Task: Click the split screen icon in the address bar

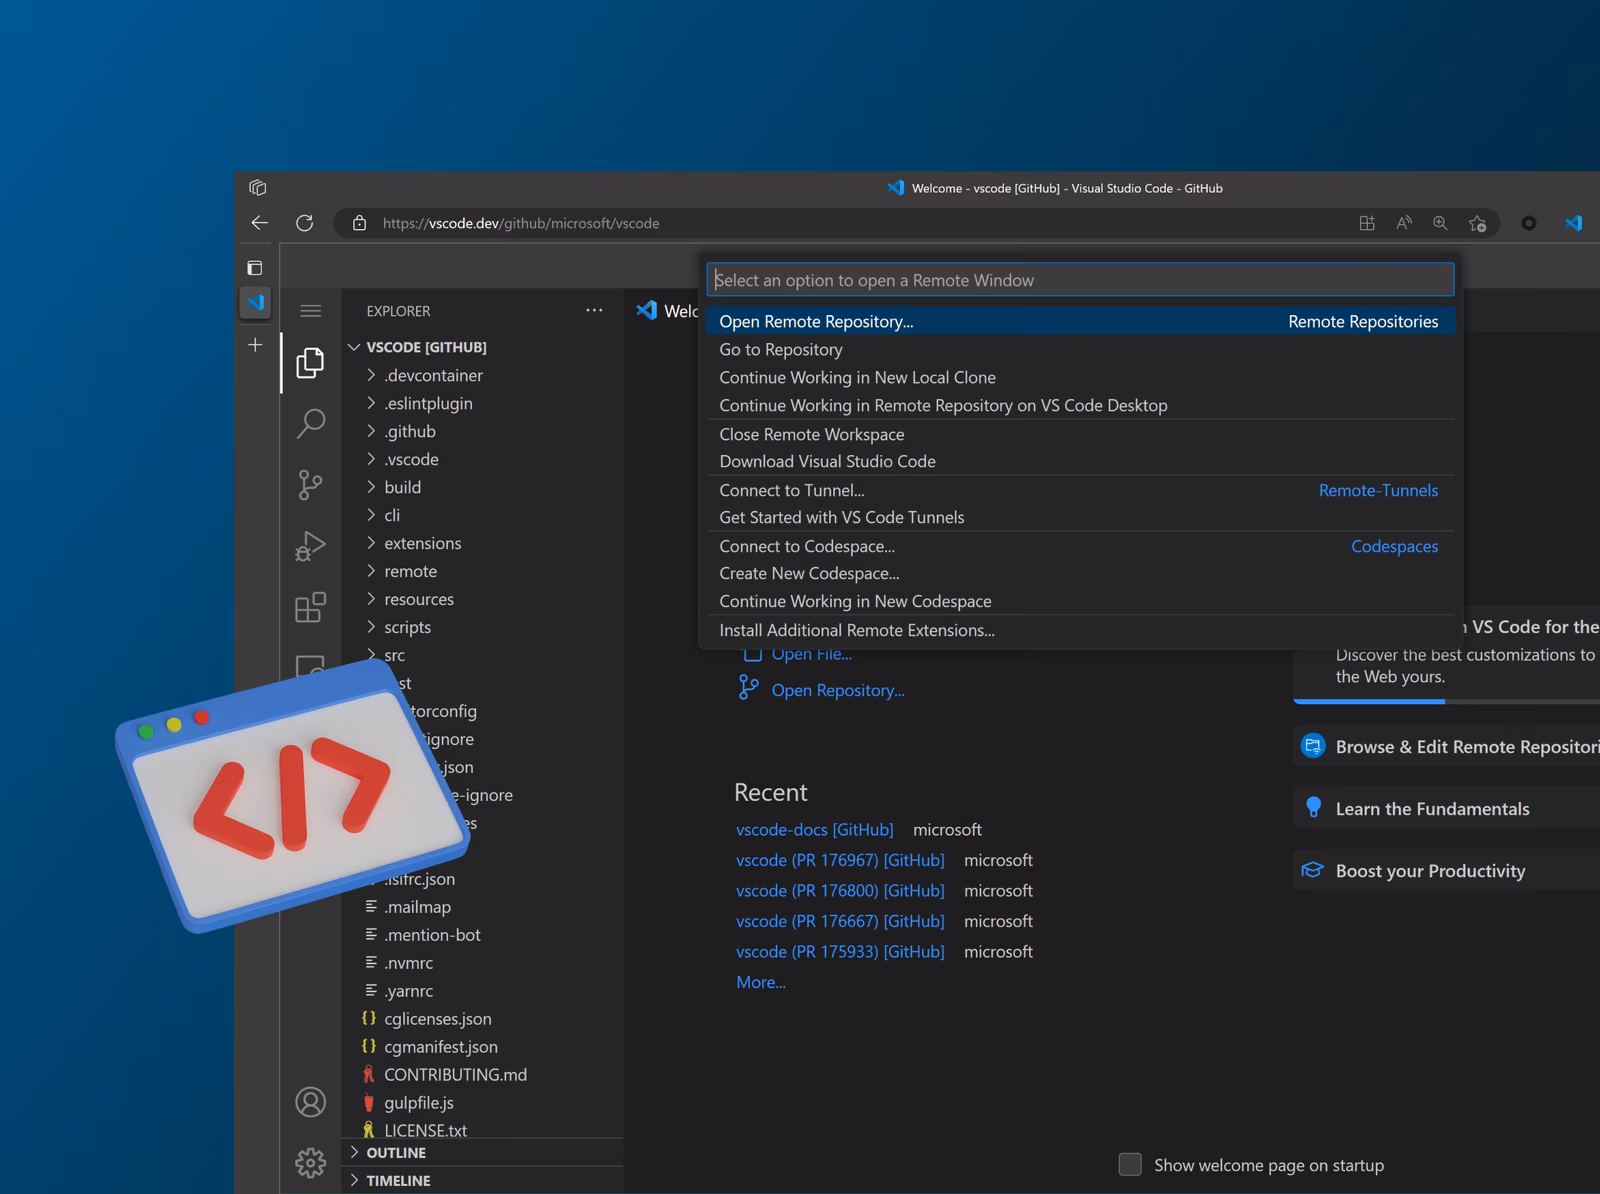Action: coord(1367,223)
